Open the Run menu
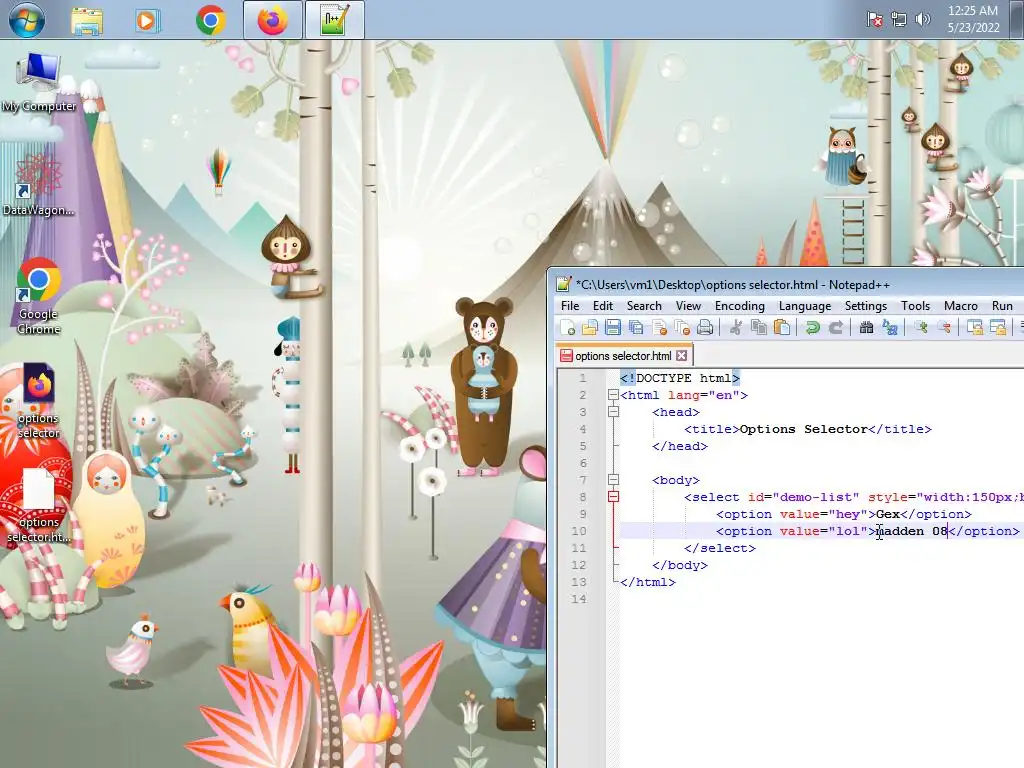This screenshot has height=768, width=1024. tap(1002, 306)
